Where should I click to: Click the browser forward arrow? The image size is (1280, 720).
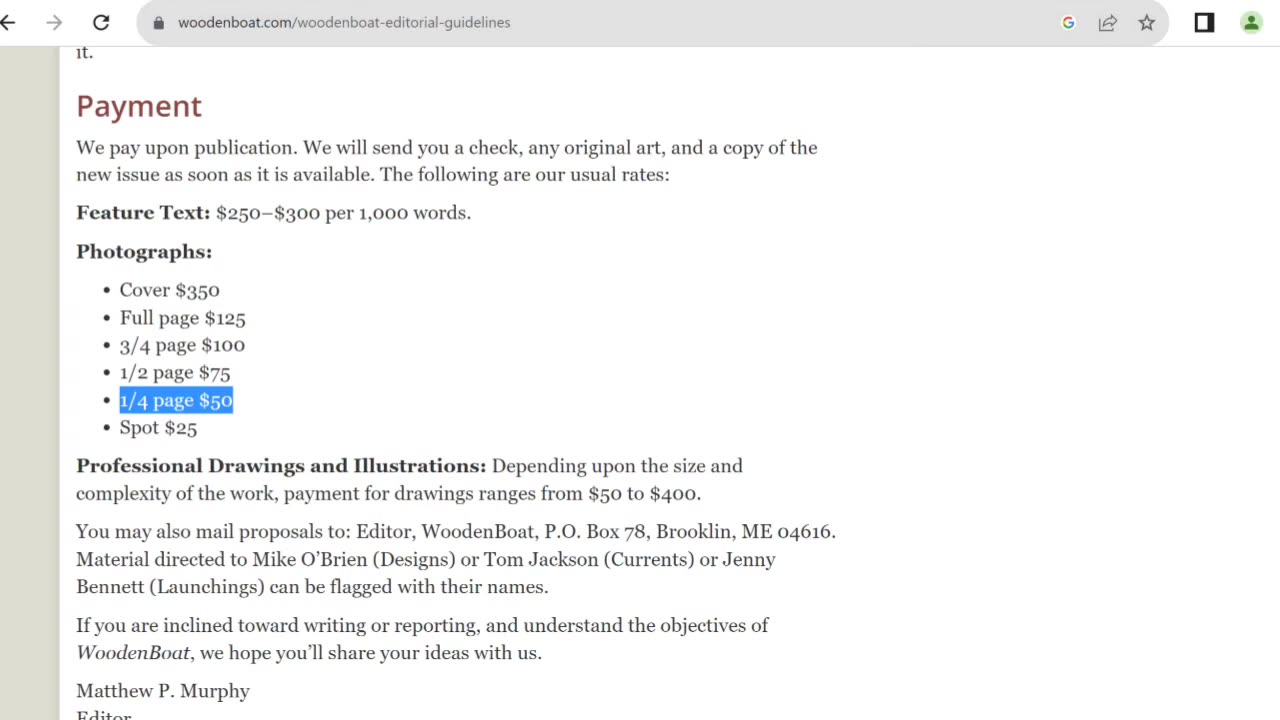54,22
